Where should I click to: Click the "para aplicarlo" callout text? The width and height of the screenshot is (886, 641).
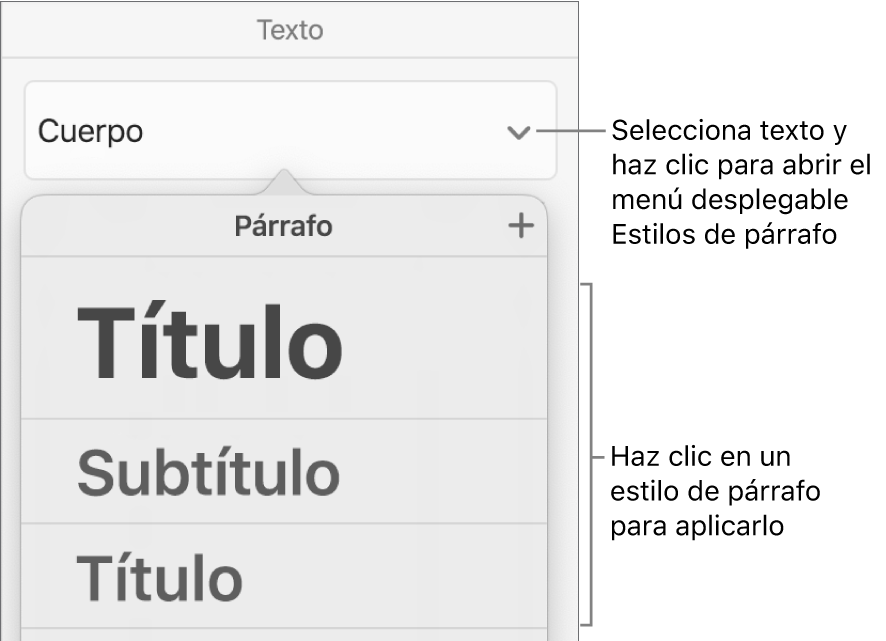pos(696,526)
